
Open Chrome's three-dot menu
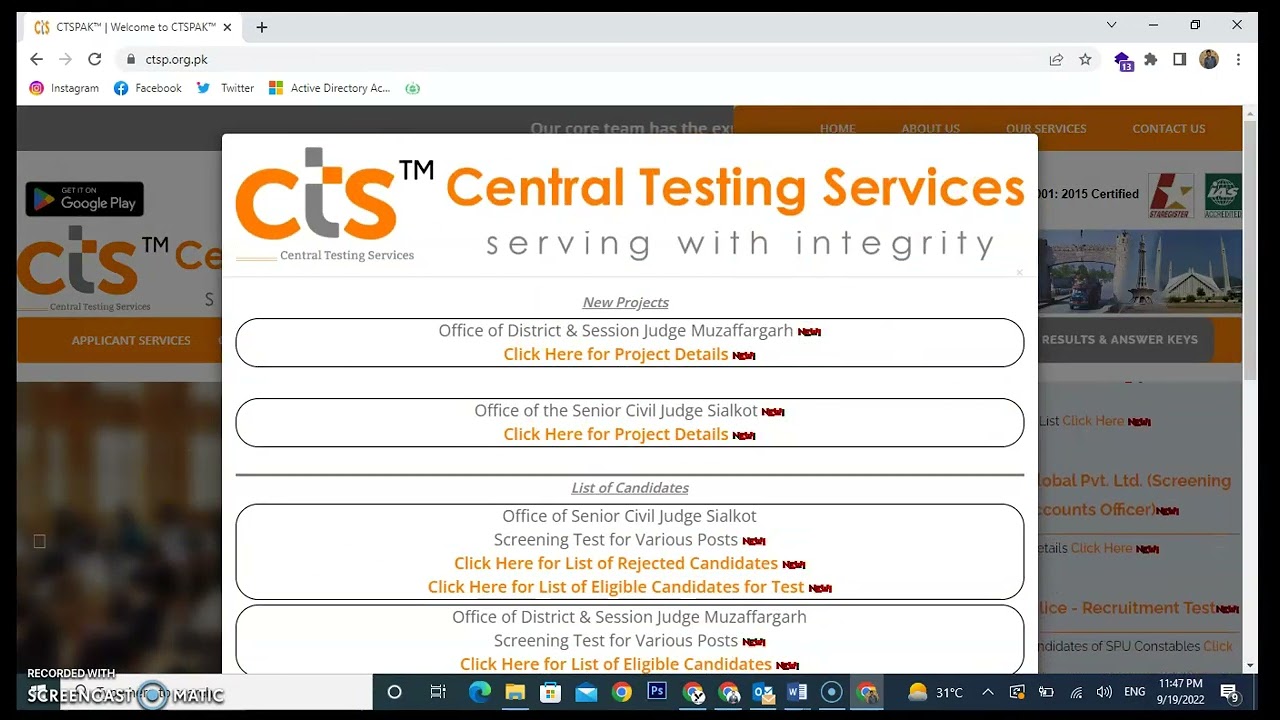1239,59
